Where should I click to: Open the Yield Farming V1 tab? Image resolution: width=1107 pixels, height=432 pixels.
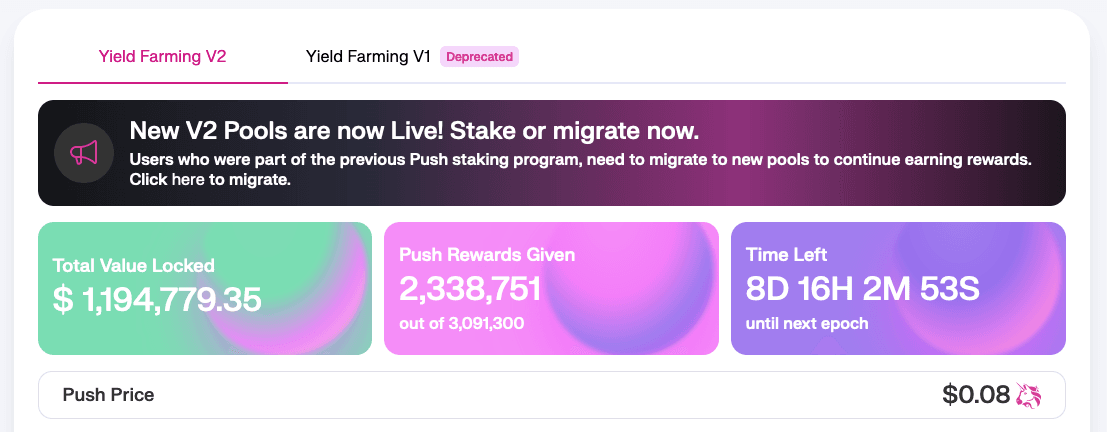pyautogui.click(x=368, y=56)
